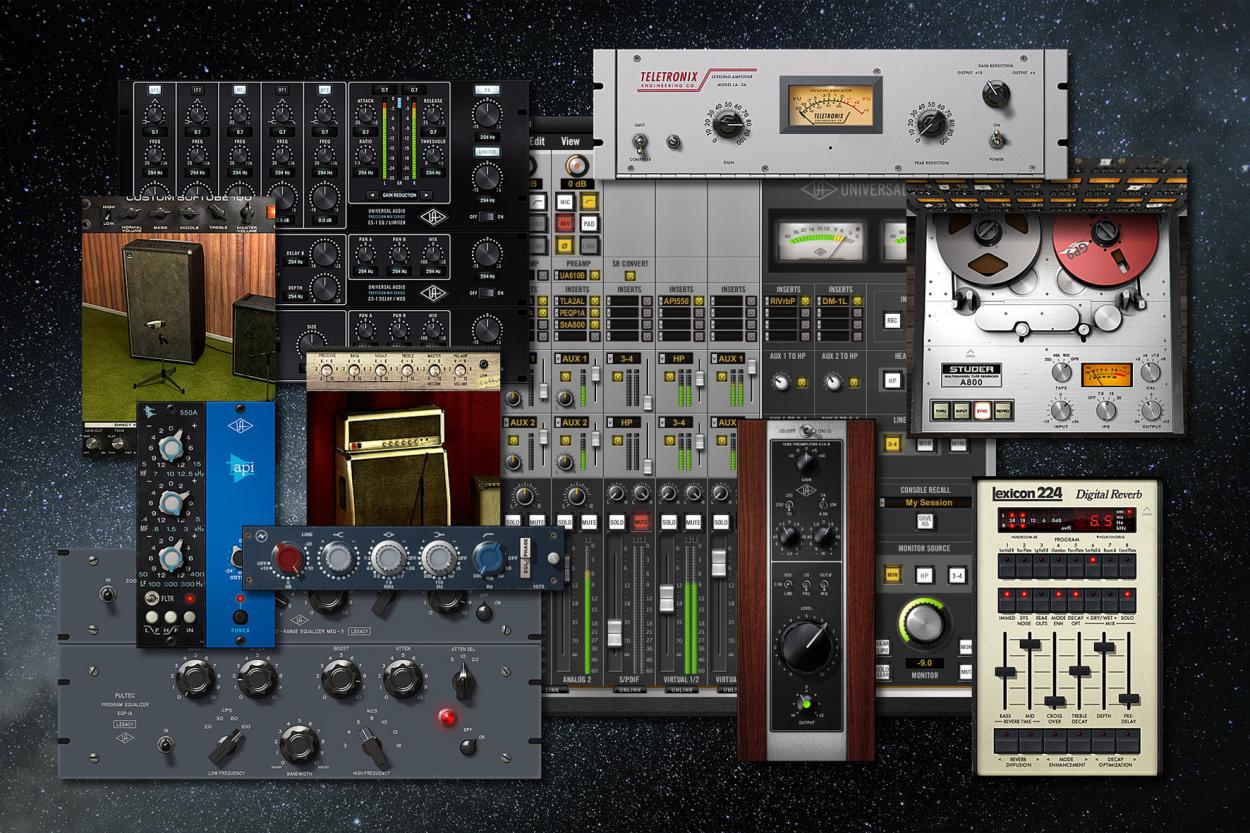Unmute the S/PDIF channel red MUTE button
This screenshot has height=833, width=1250.
click(x=640, y=523)
